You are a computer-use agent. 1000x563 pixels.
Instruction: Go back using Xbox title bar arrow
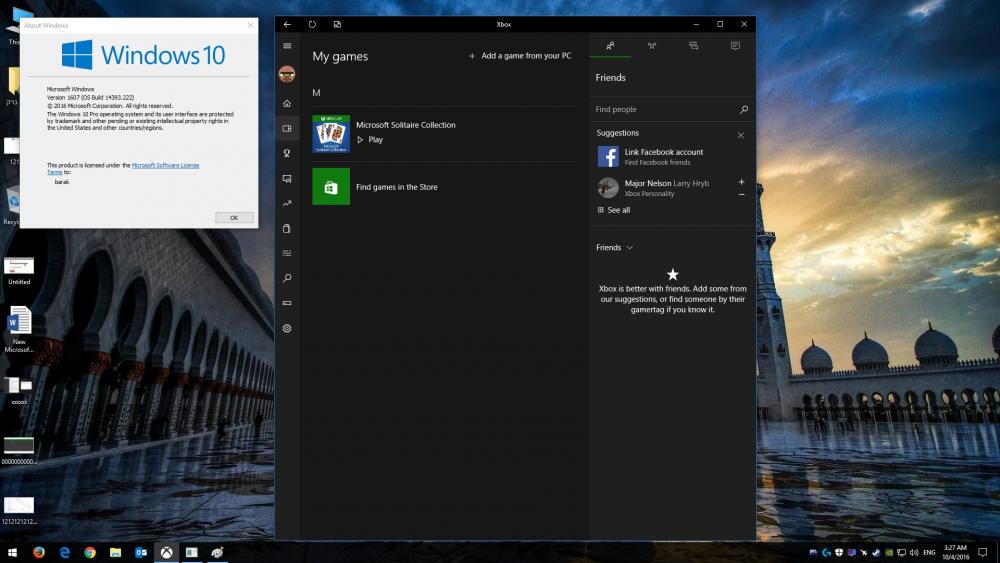tap(287, 24)
